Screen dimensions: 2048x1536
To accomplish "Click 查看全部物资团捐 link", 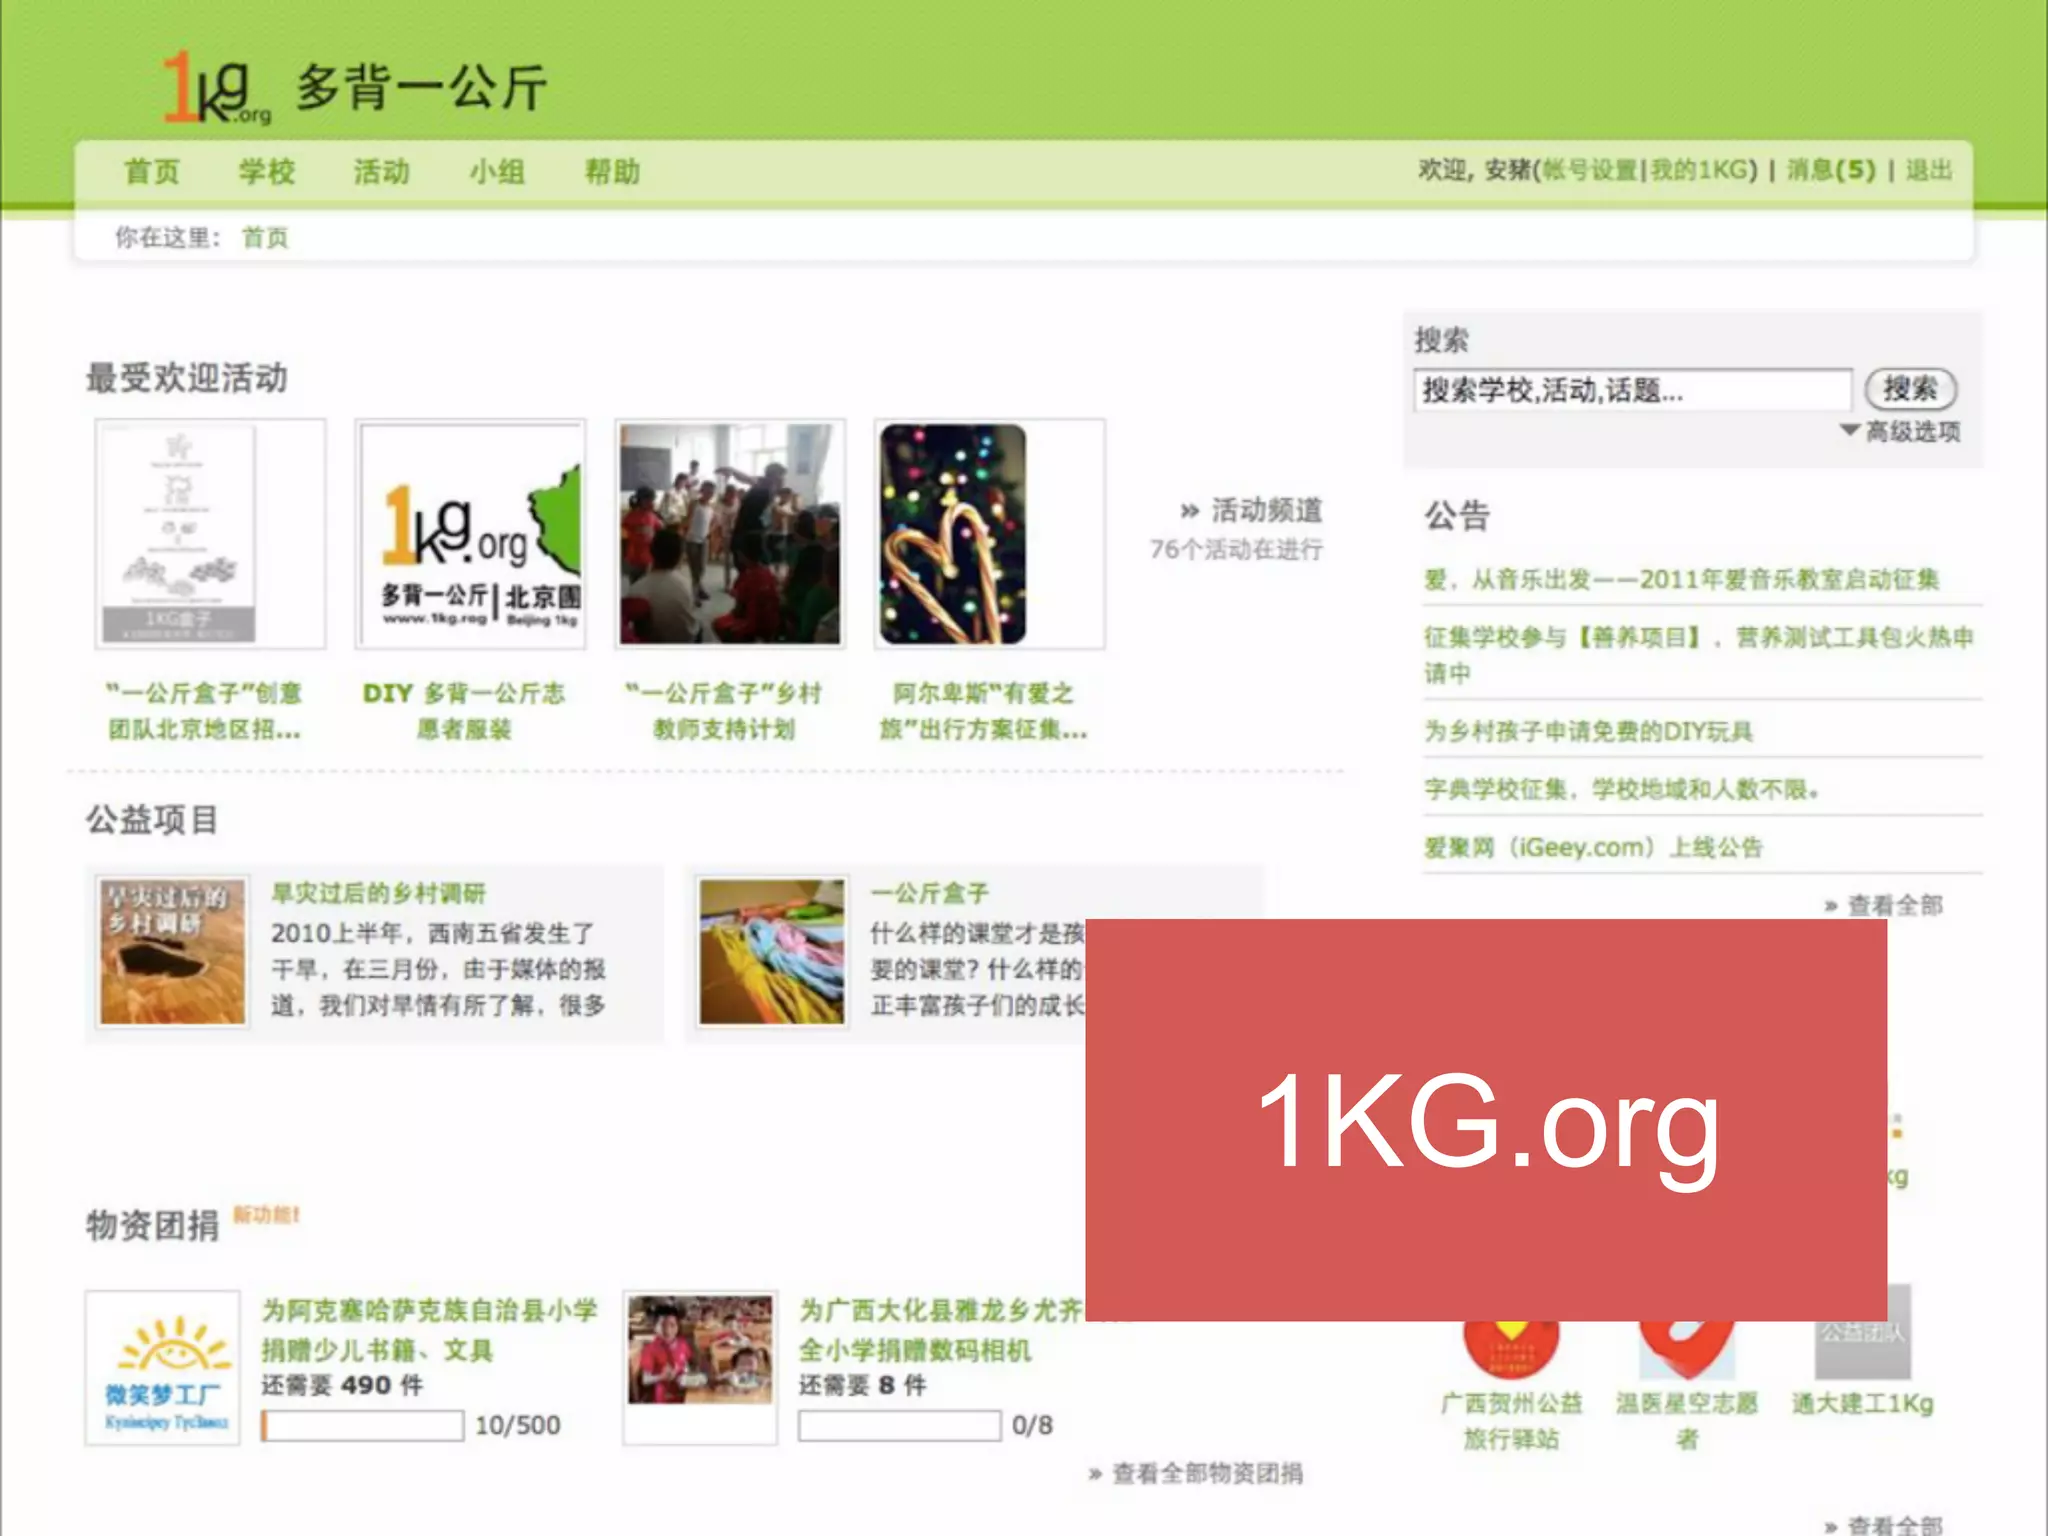I will coord(1196,1473).
